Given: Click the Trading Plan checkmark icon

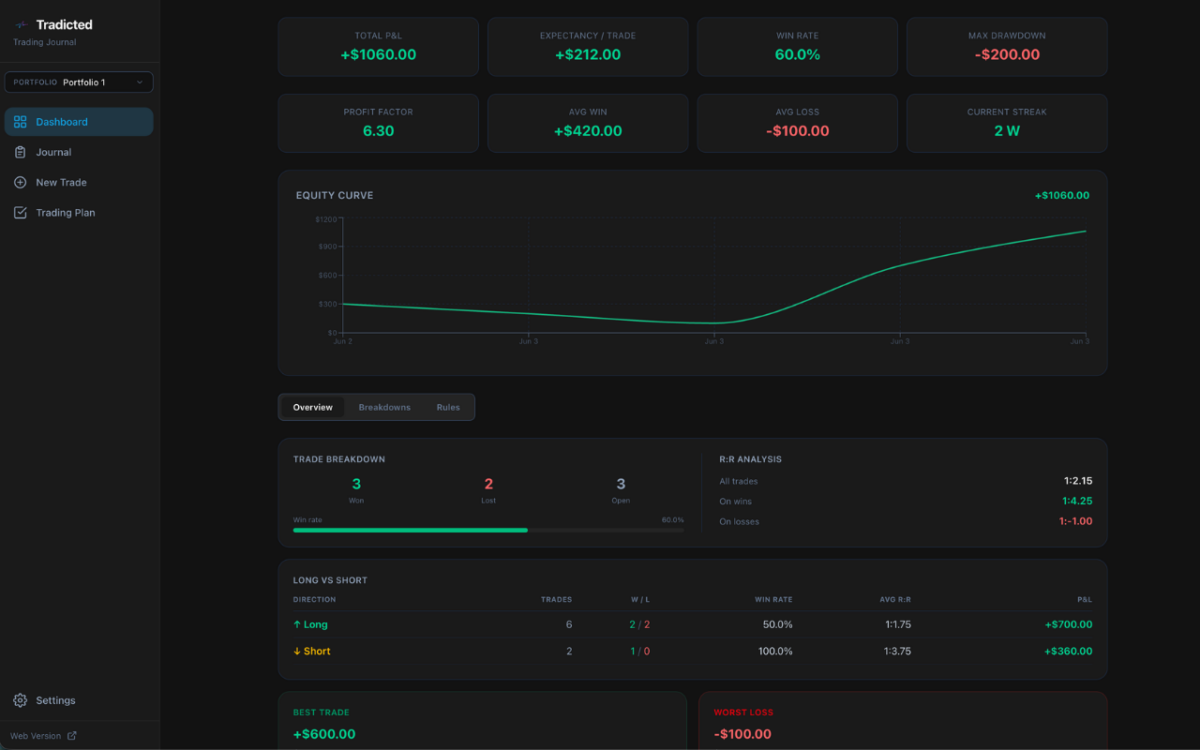Looking at the screenshot, I should tap(20, 212).
